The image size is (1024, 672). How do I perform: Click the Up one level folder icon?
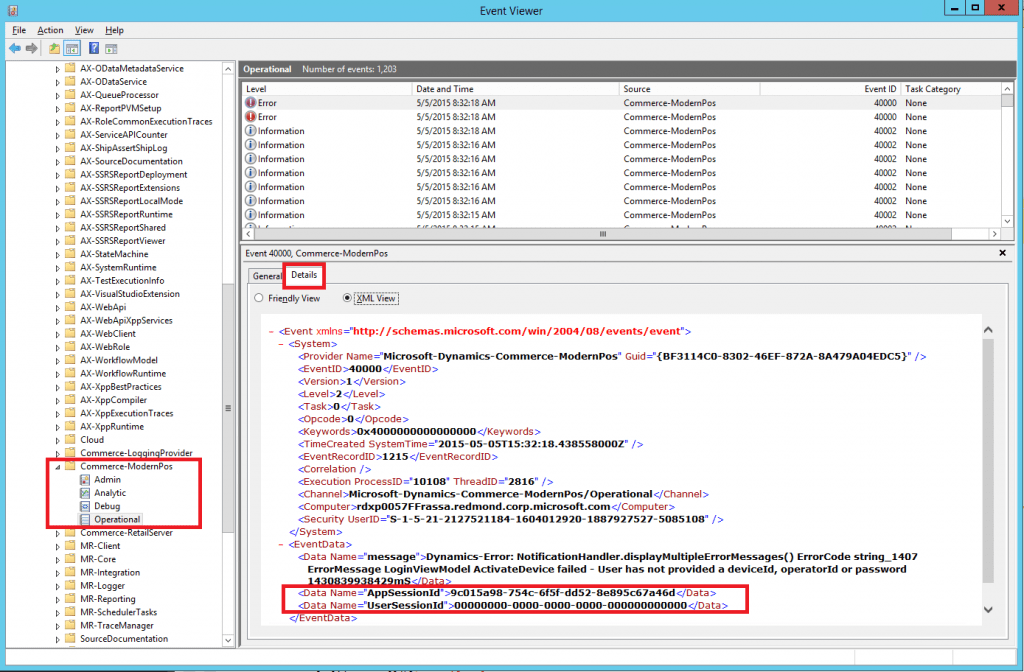pyautogui.click(x=54, y=48)
